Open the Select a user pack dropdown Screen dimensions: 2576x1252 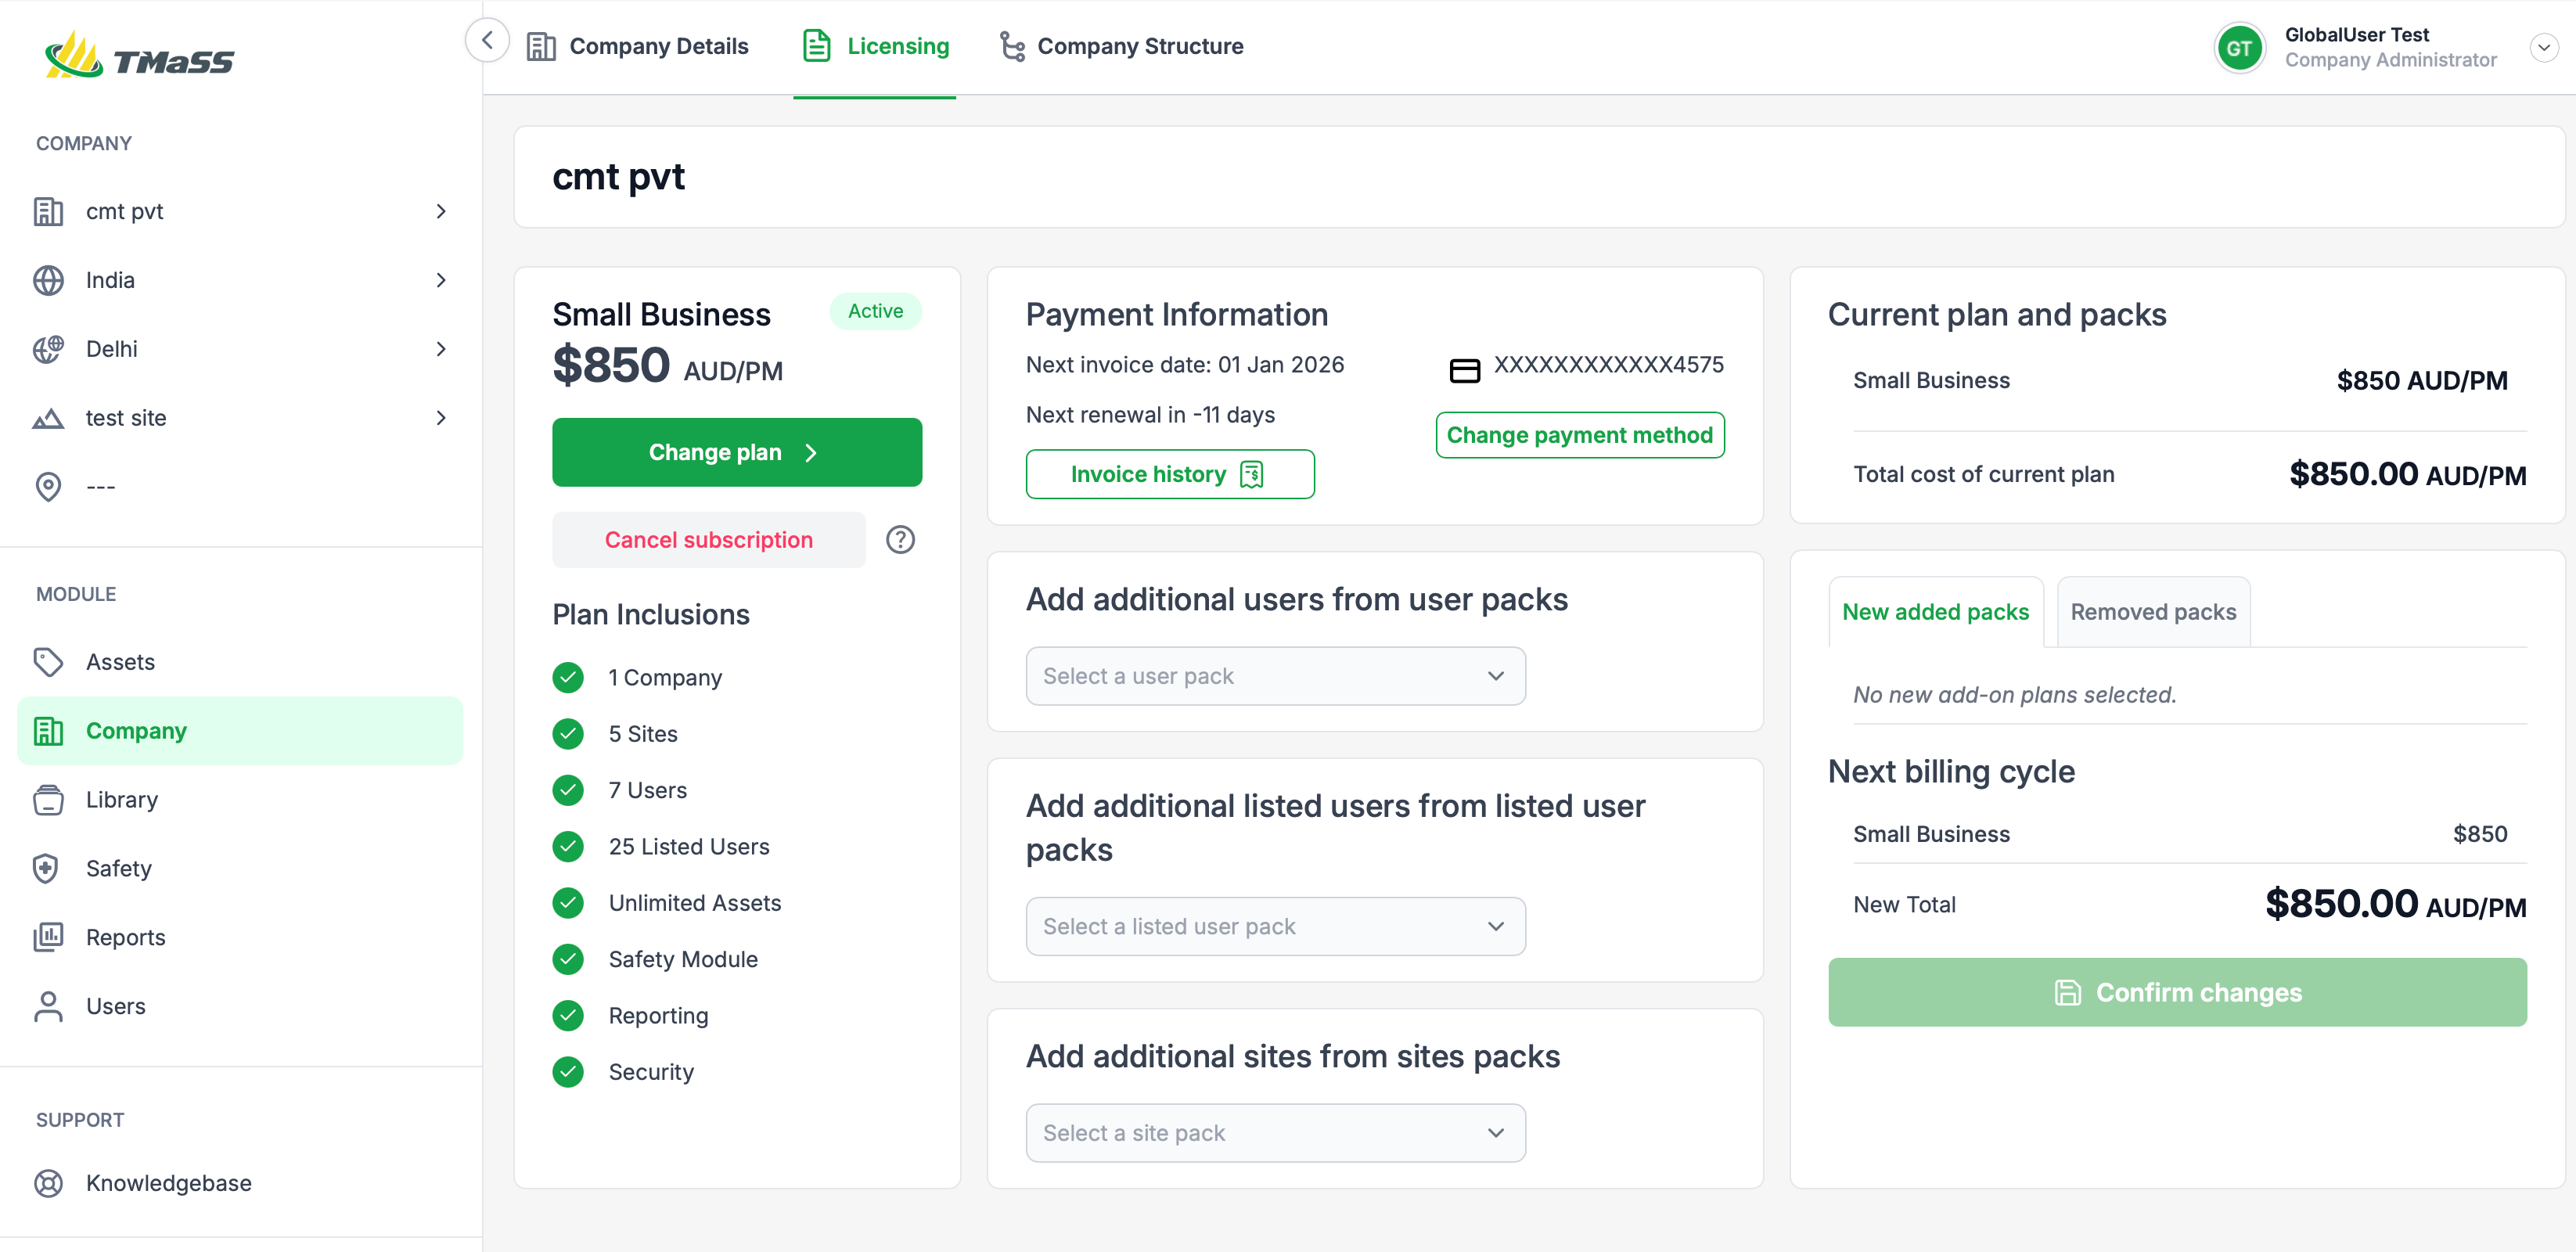(x=1274, y=676)
